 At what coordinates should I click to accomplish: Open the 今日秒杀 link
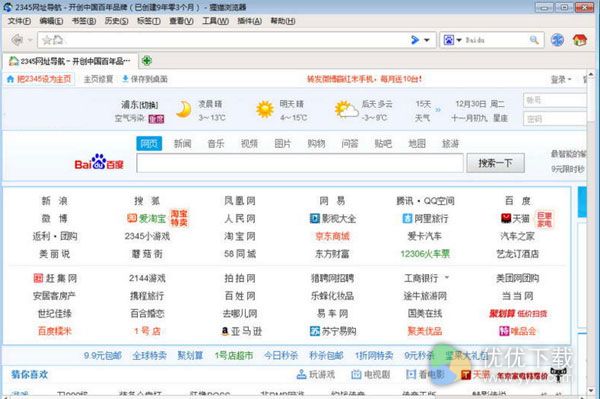click(281, 355)
